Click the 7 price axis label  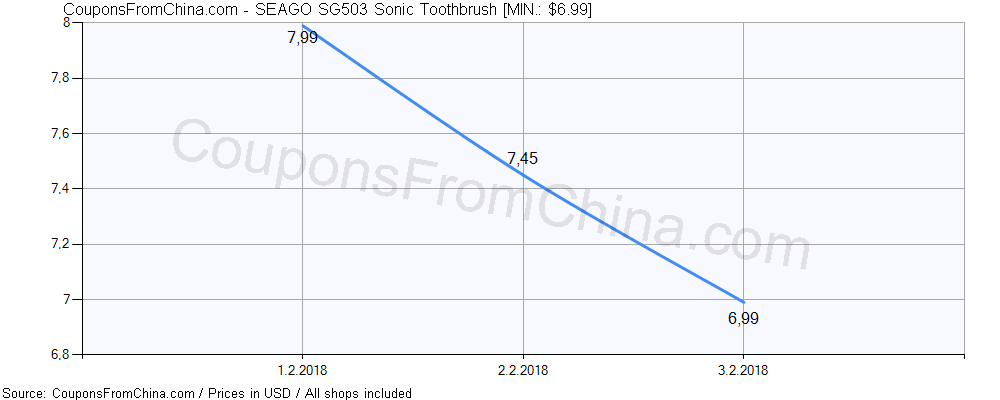[66, 299]
